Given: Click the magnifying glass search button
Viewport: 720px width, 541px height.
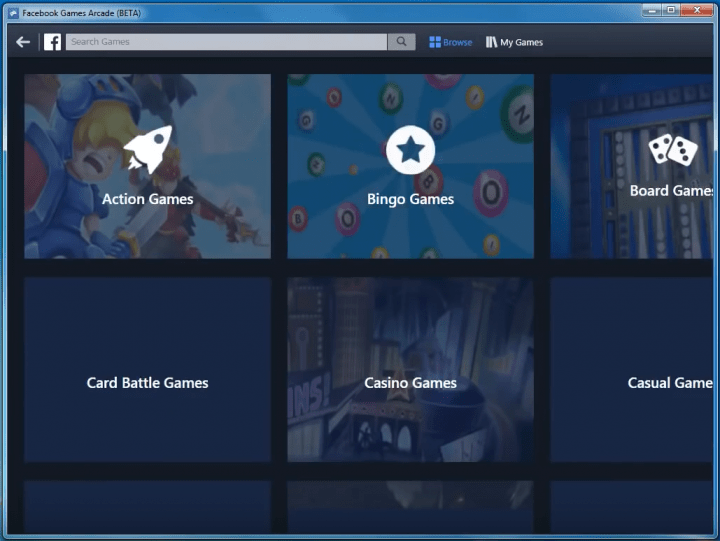Looking at the screenshot, I should coord(401,42).
